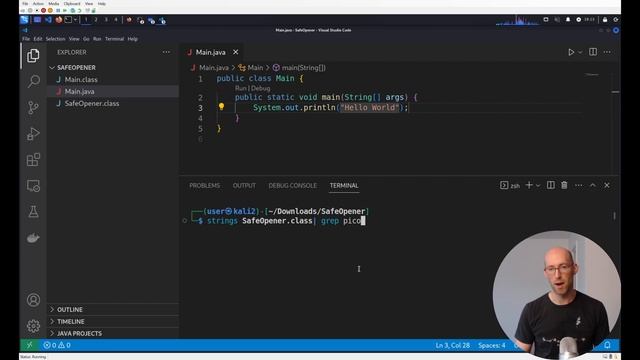
Task: Open terminal emulator icon in Kali taskbar
Action: coord(68,20)
